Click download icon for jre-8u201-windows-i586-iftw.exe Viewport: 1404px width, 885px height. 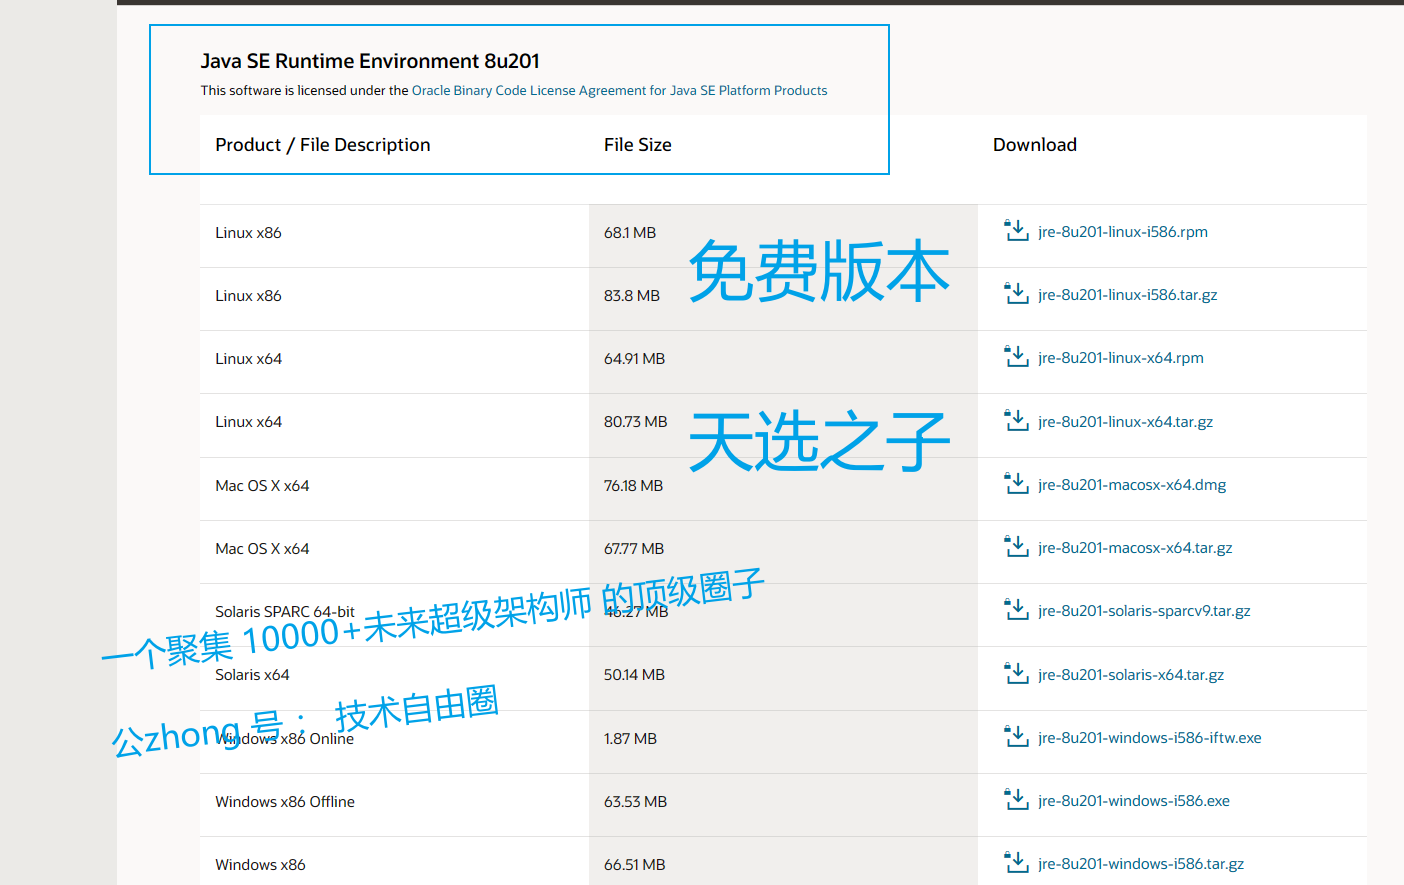click(1016, 737)
